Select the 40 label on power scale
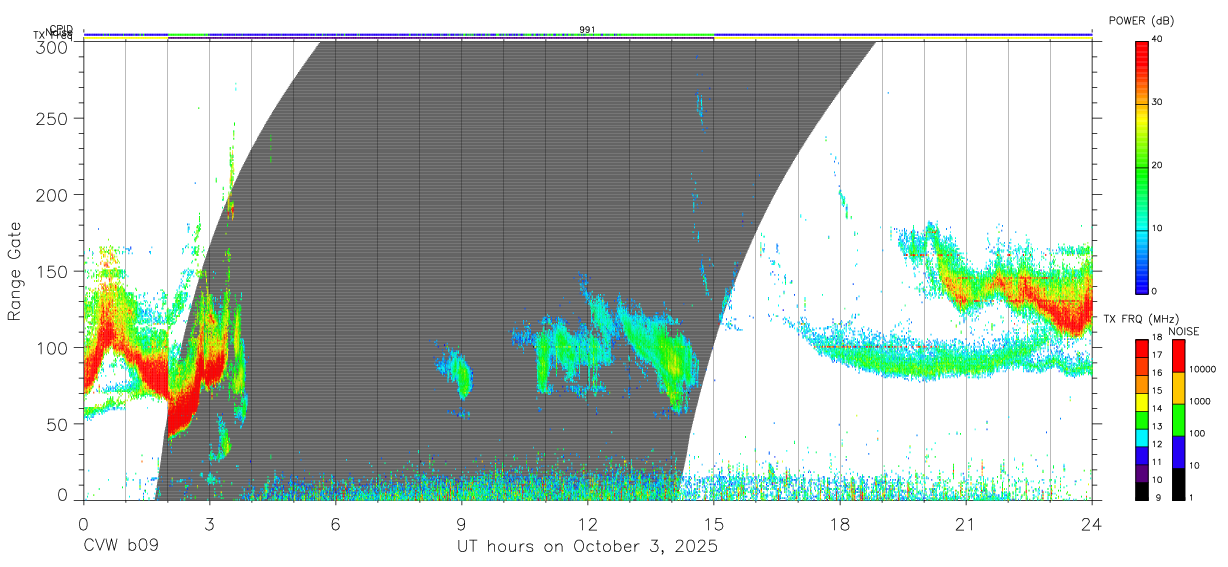The height and width of the screenshot is (567, 1228). 1156,40
